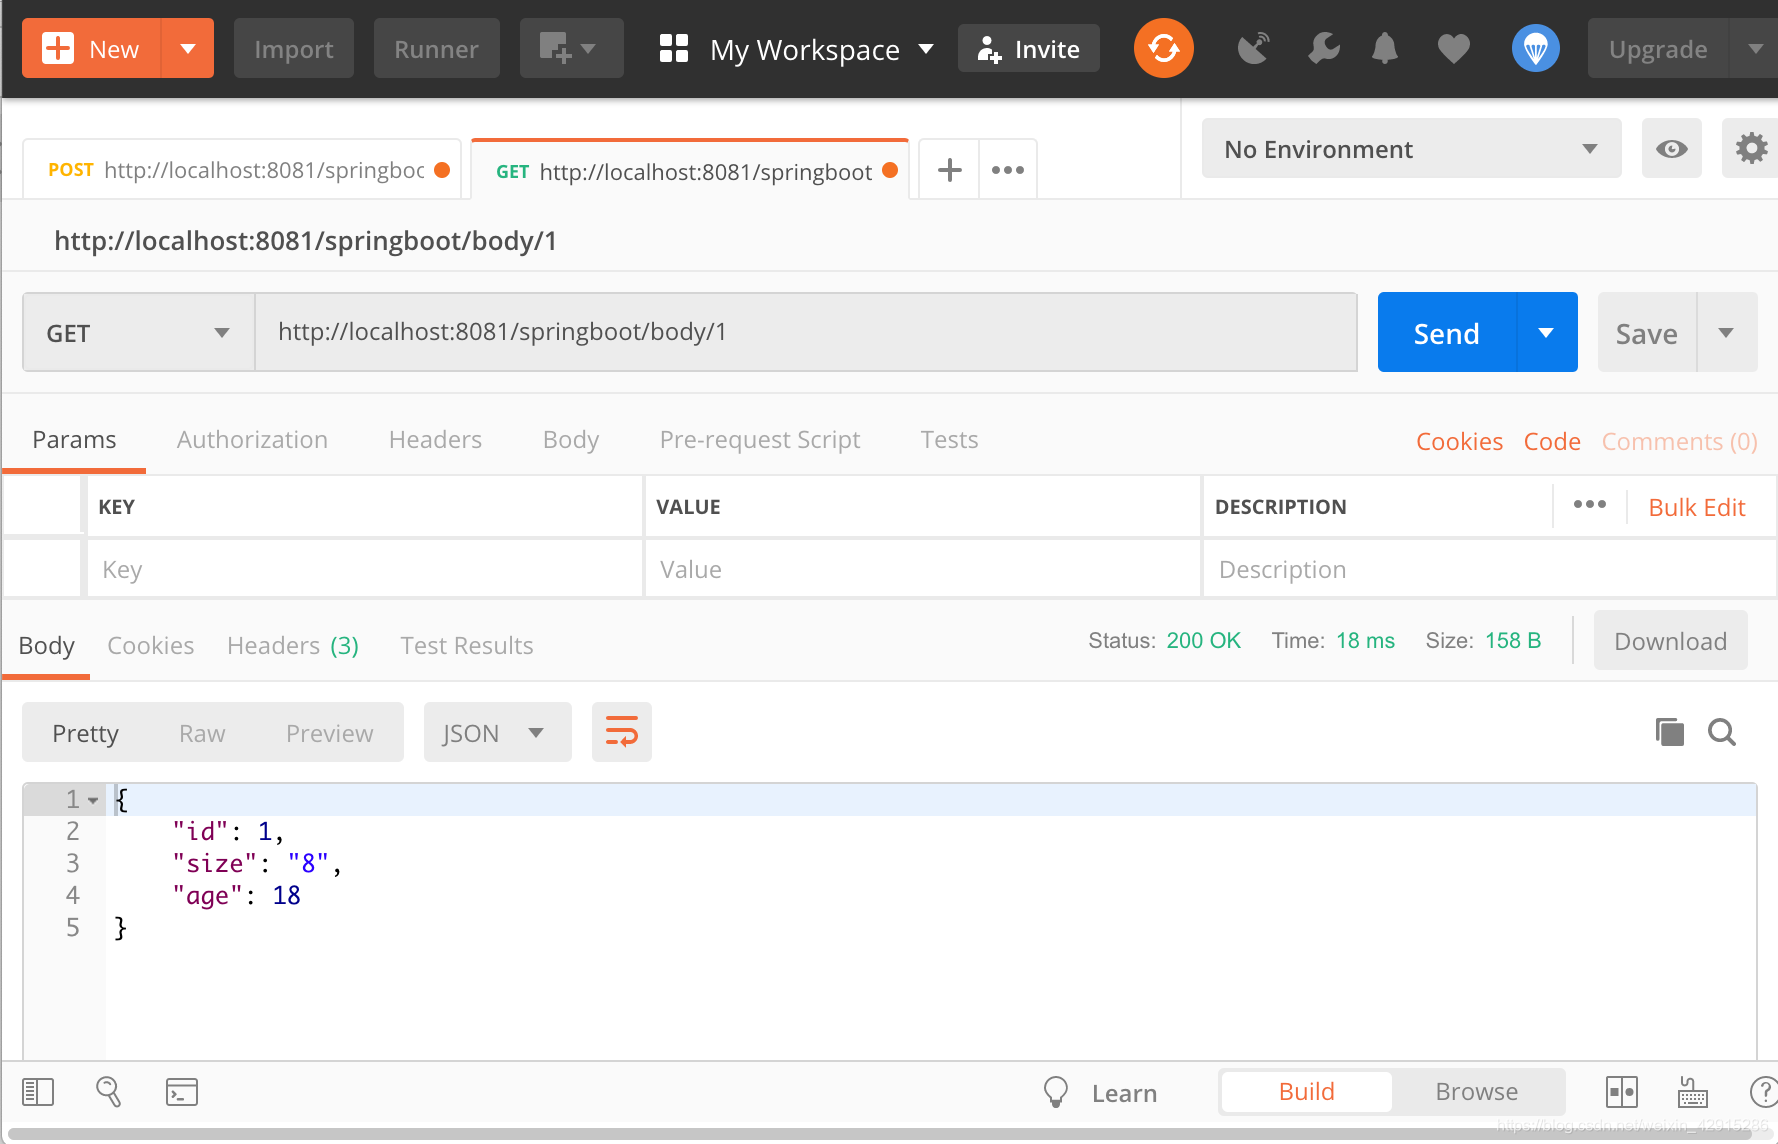Switch response view to Raw
1778x1144 pixels.
pos(202,733)
